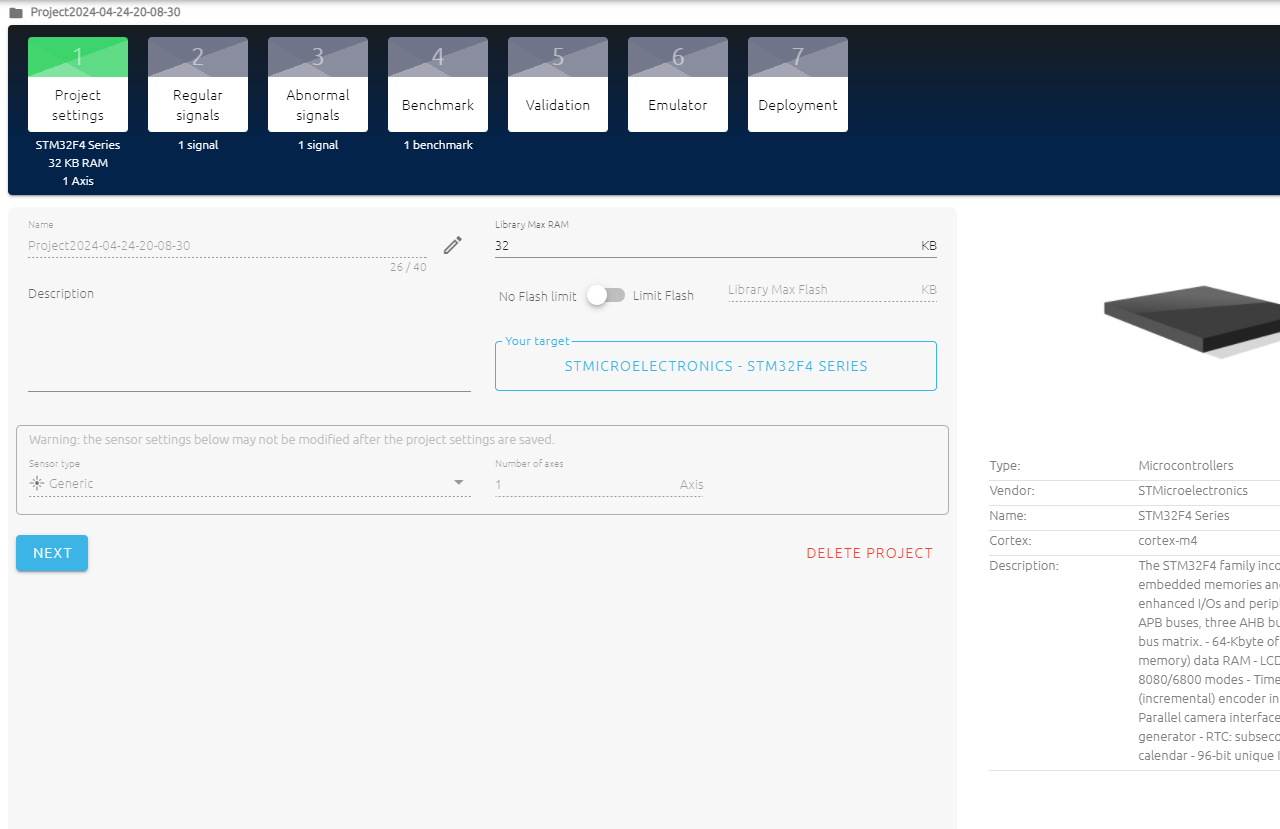This screenshot has height=829, width=1280.
Task: Click the project folder icon in the header
Action: [14, 11]
